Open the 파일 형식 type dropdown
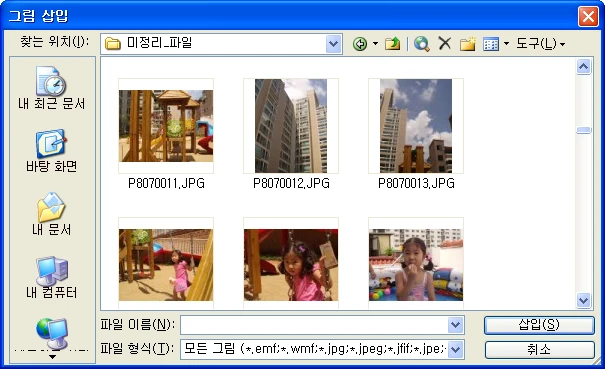605x369 pixels. (455, 350)
